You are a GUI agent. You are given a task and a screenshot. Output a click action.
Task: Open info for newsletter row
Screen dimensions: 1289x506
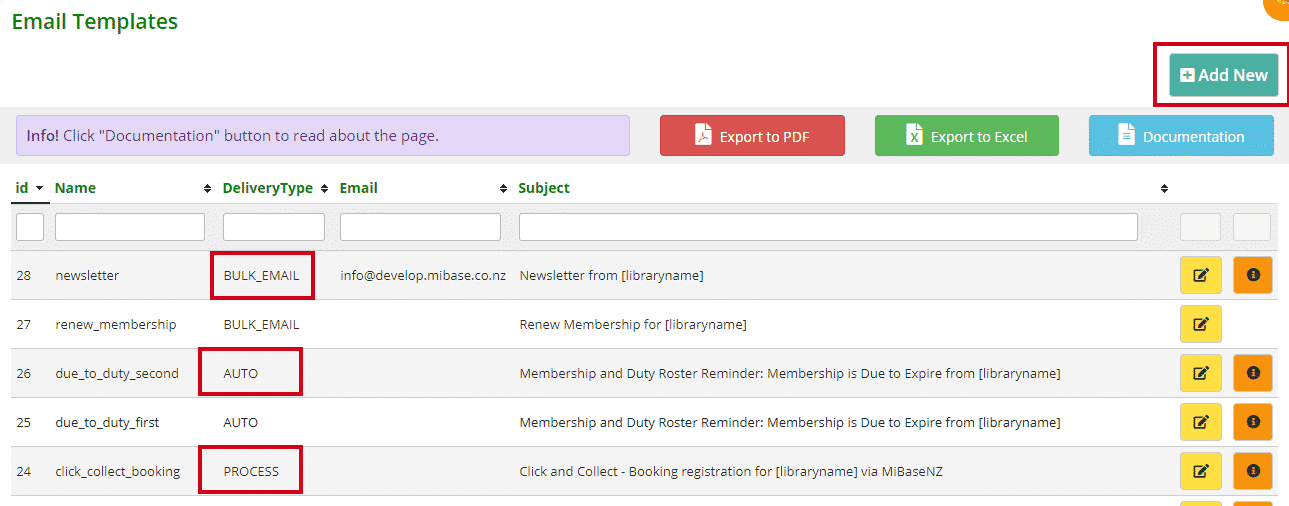click(x=1253, y=275)
